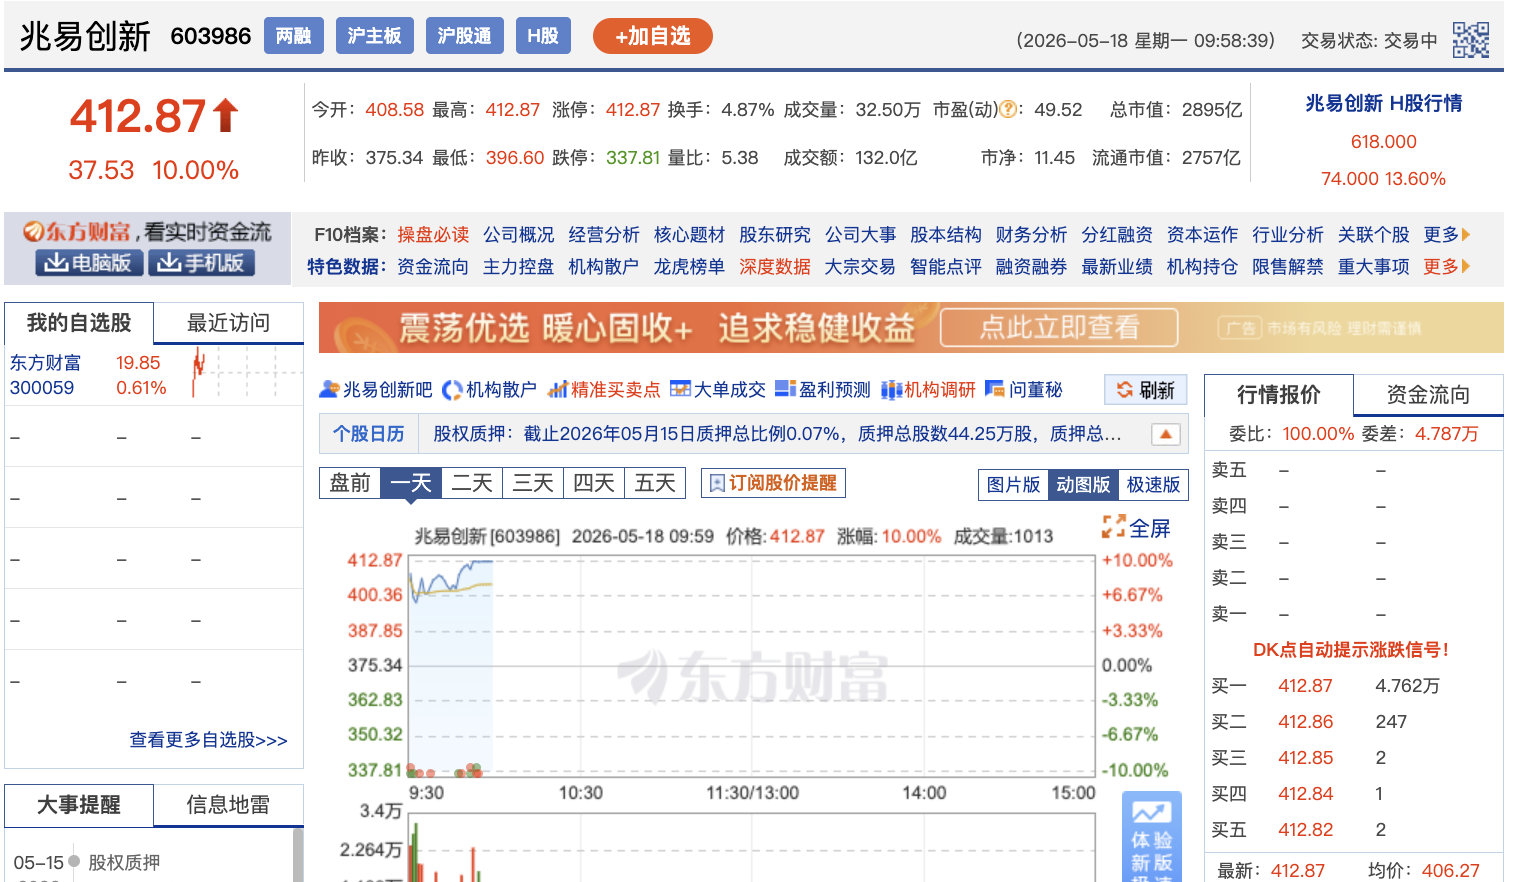
Task: Switch to 最近访问 tab
Action: click(x=229, y=323)
